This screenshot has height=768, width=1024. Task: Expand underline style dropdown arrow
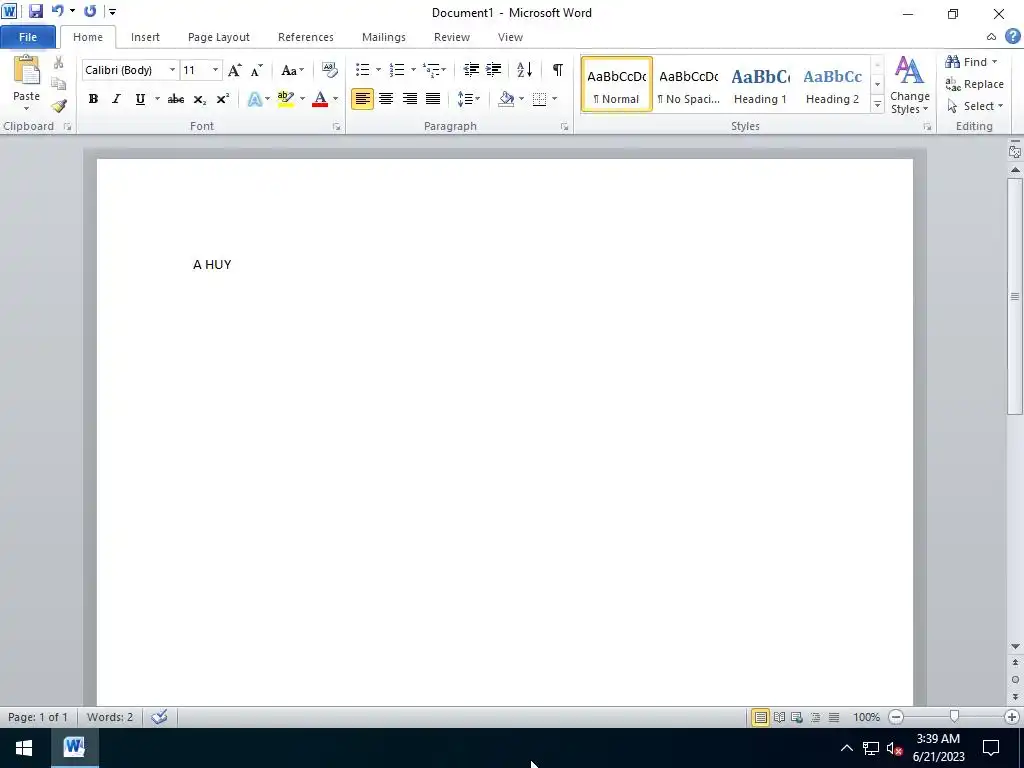(157, 99)
